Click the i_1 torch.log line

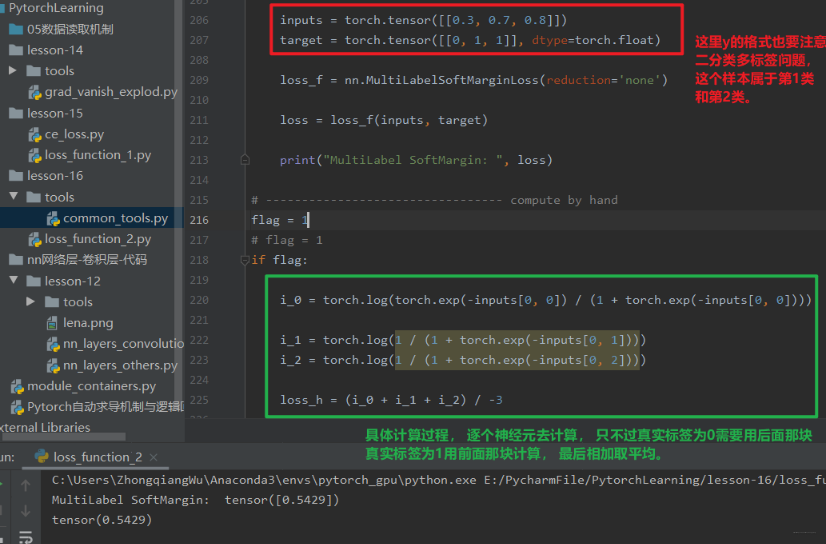point(463,340)
